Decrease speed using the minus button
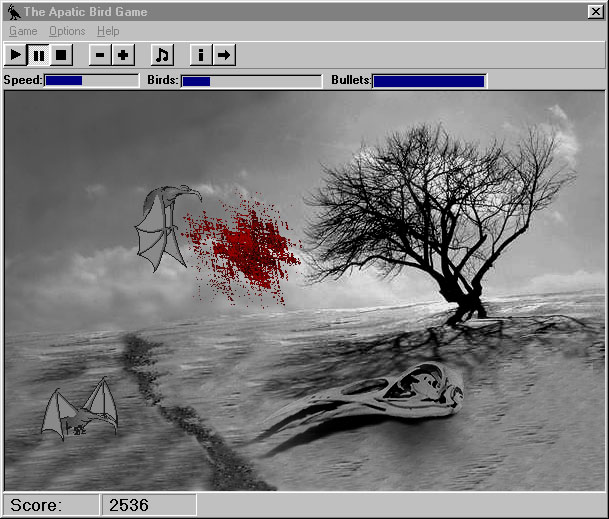This screenshot has height=519, width=609. [100, 55]
